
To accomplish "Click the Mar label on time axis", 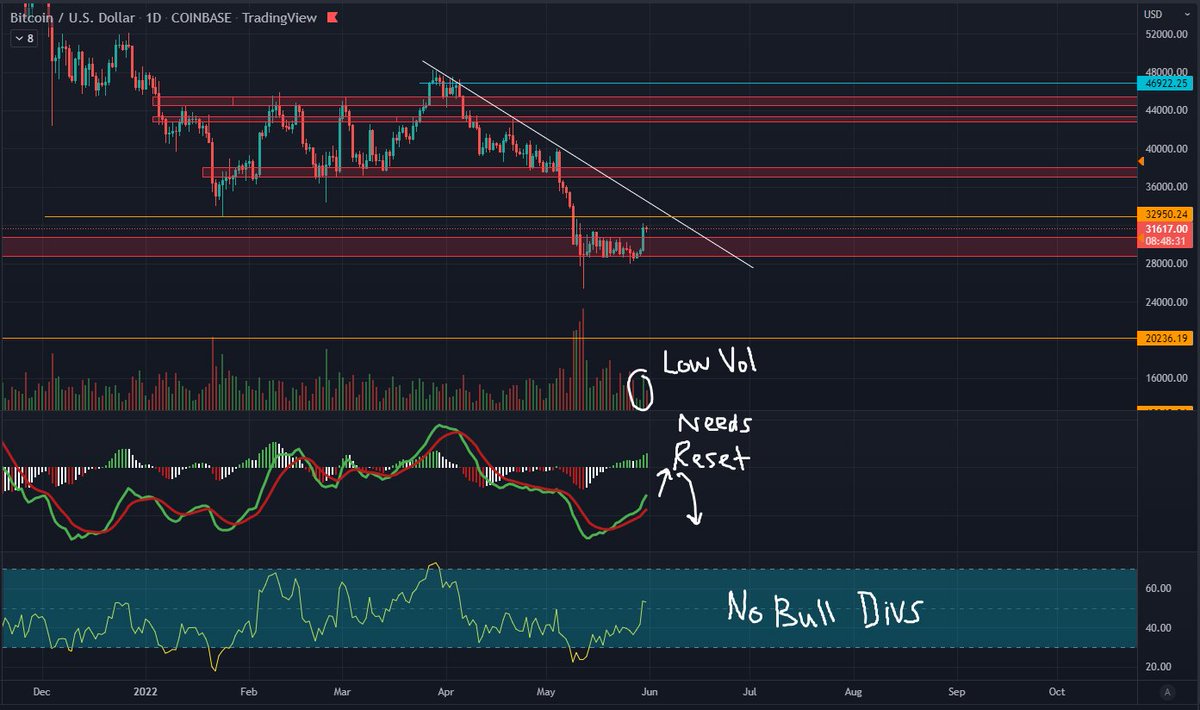I will 343,691.
